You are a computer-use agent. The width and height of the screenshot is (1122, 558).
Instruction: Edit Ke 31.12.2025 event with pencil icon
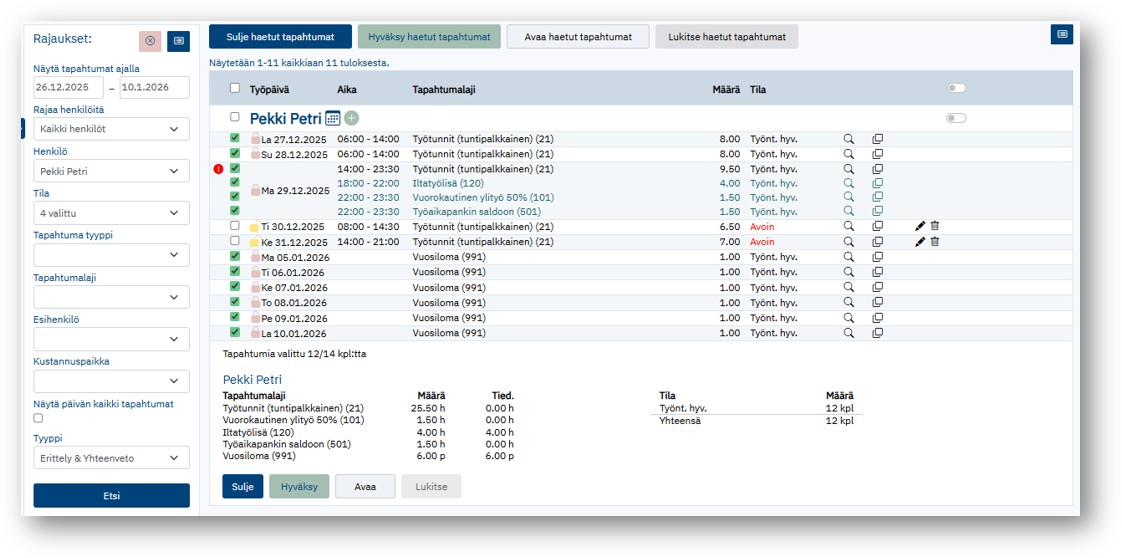pyautogui.click(x=920, y=242)
